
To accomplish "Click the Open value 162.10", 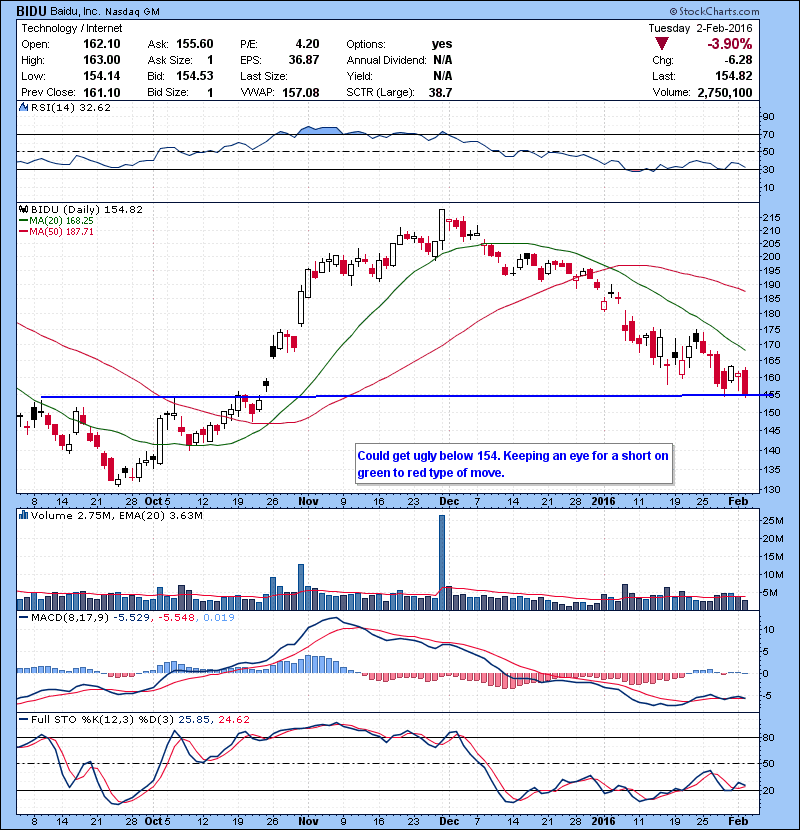I will [x=102, y=44].
